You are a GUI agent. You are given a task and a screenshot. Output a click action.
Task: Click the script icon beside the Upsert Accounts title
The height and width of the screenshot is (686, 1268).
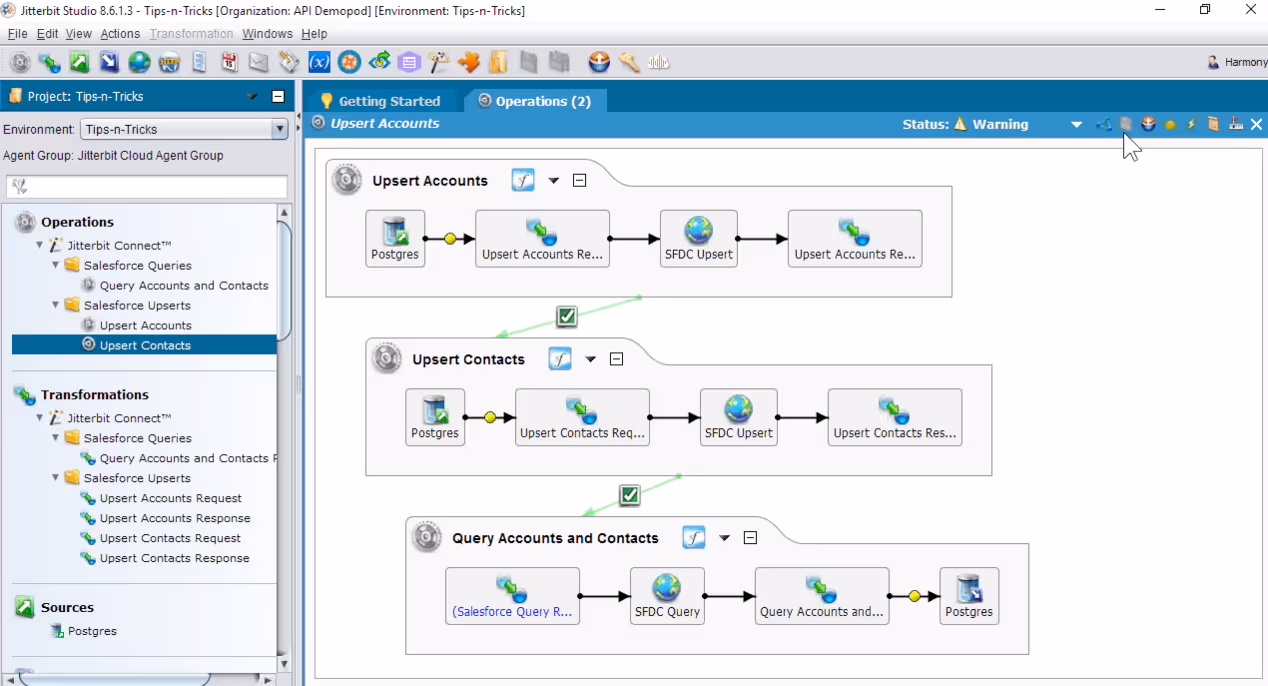524,180
